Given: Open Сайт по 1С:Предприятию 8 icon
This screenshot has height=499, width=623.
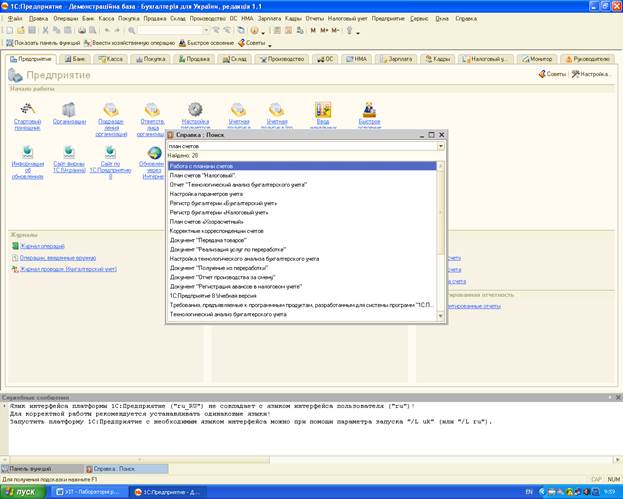Looking at the screenshot, I should click(110, 152).
